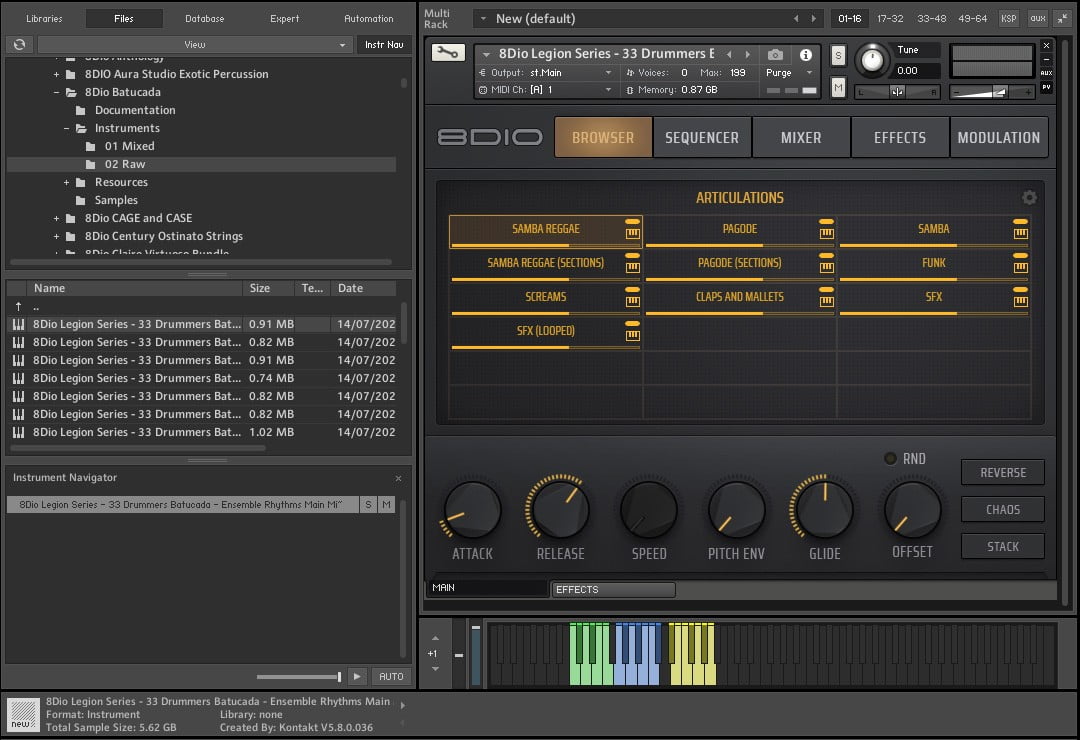This screenshot has width=1080, height=740.
Task: Expand the 8Dio CAGE and CASE folder
Action: [56, 218]
